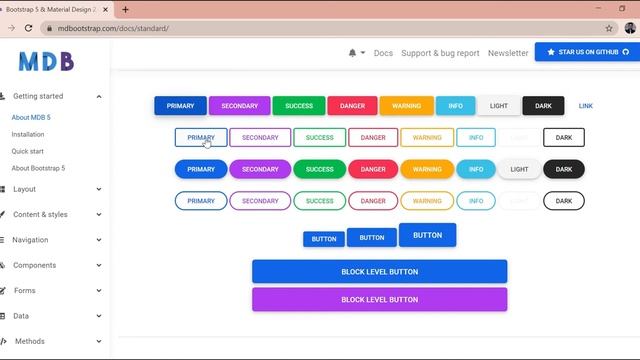The height and width of the screenshot is (360, 640).
Task: Click the solid rounded Dark button
Action: (x=564, y=169)
